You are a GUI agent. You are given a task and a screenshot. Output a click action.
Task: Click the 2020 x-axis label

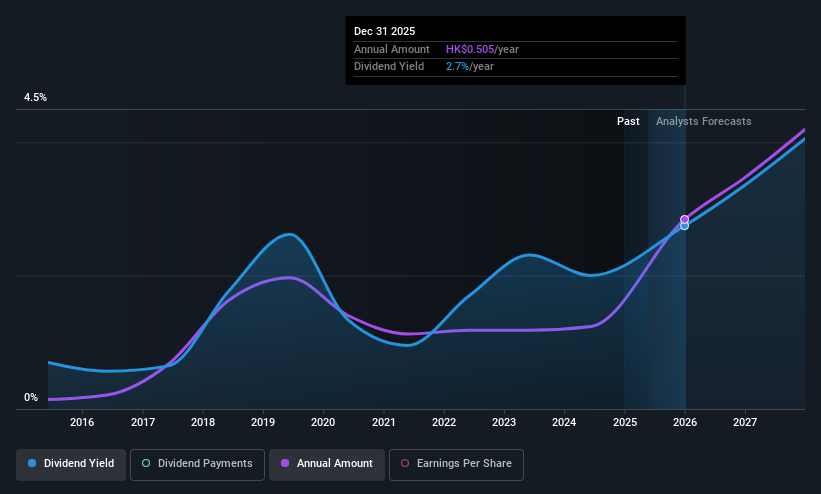(x=323, y=422)
